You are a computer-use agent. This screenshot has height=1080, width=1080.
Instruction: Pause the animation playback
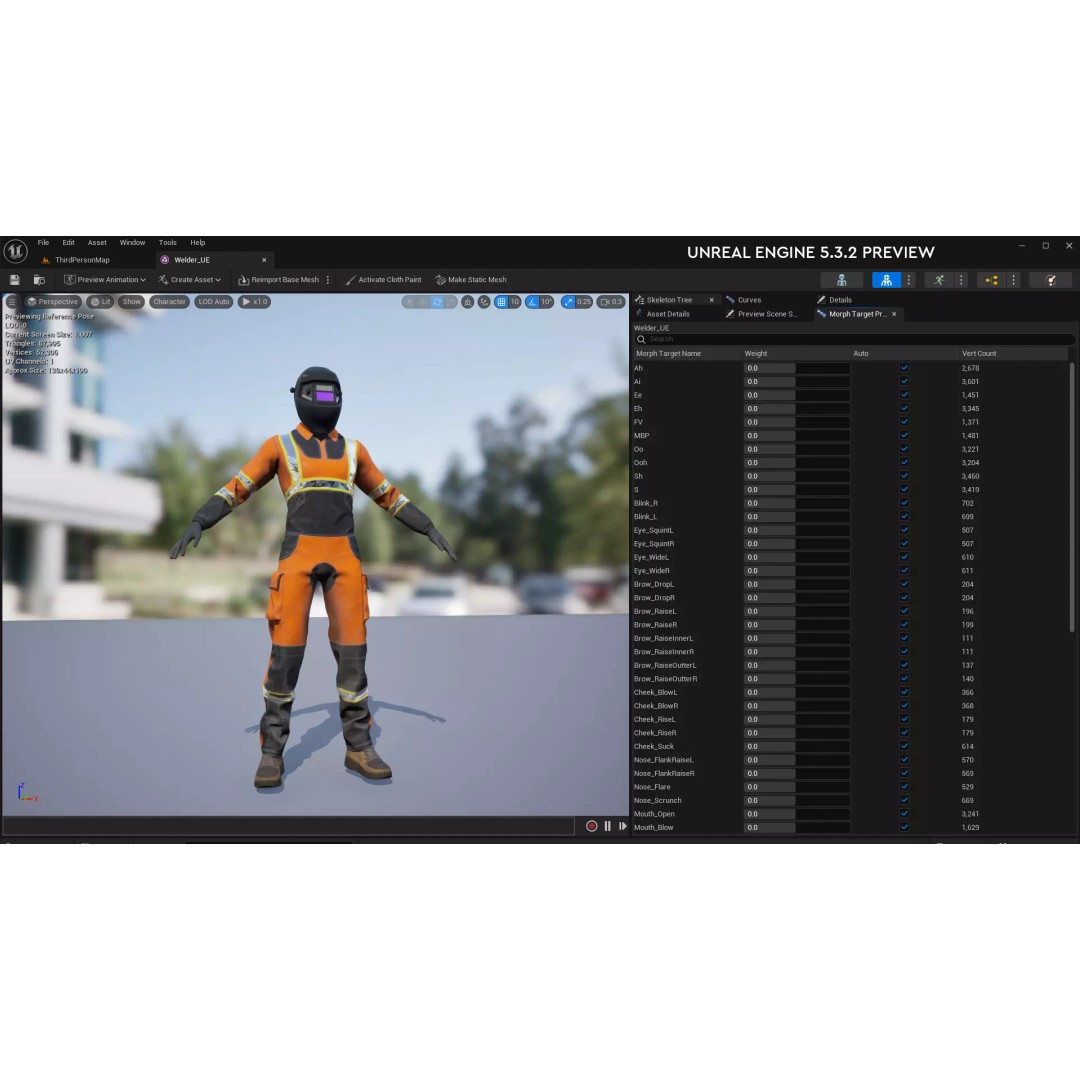tap(608, 826)
